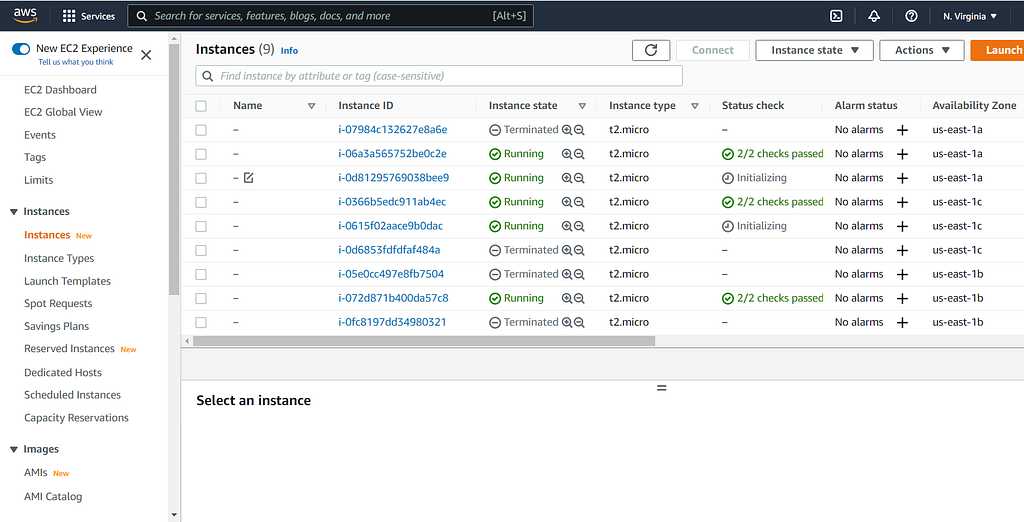
Task: Click the Launch instances button
Action: point(997,50)
